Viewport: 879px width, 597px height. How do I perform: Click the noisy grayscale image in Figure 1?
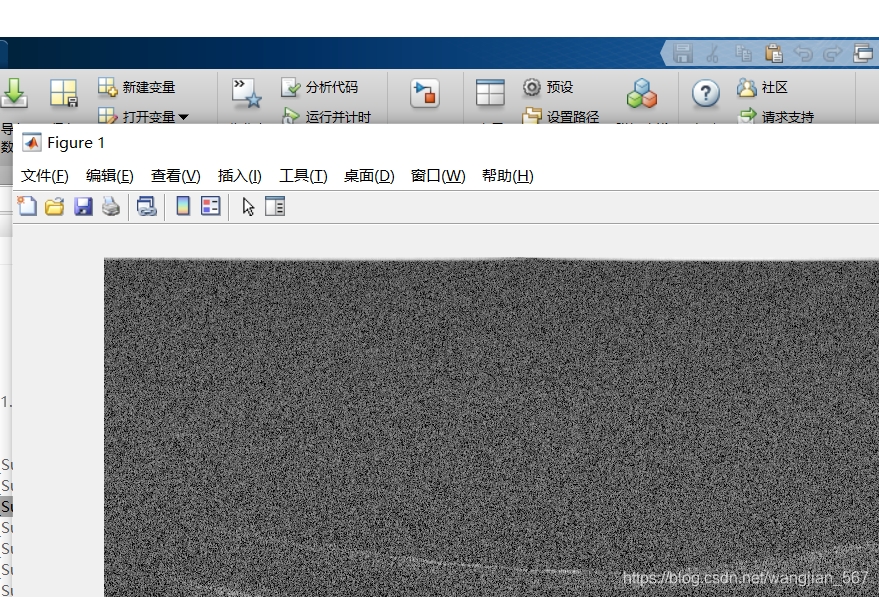pyautogui.click(x=491, y=427)
